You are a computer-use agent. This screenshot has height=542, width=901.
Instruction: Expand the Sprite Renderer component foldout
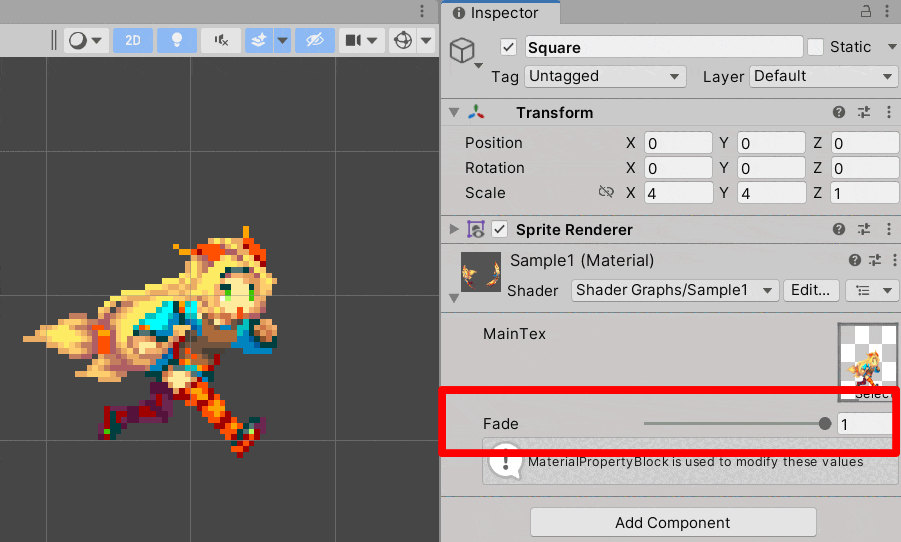point(454,229)
